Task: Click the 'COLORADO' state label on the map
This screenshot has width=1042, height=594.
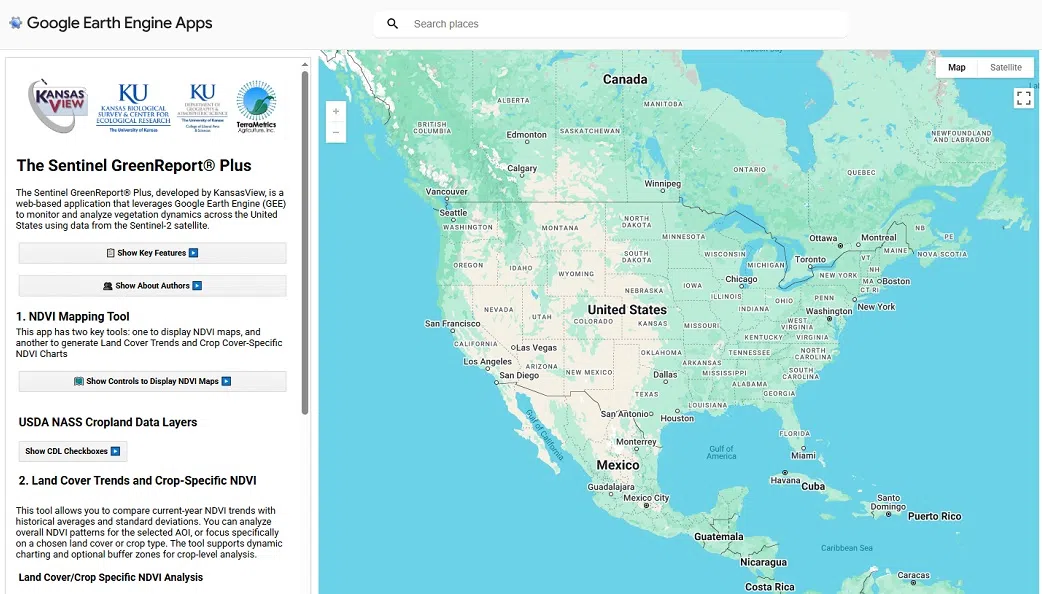Action: point(593,322)
